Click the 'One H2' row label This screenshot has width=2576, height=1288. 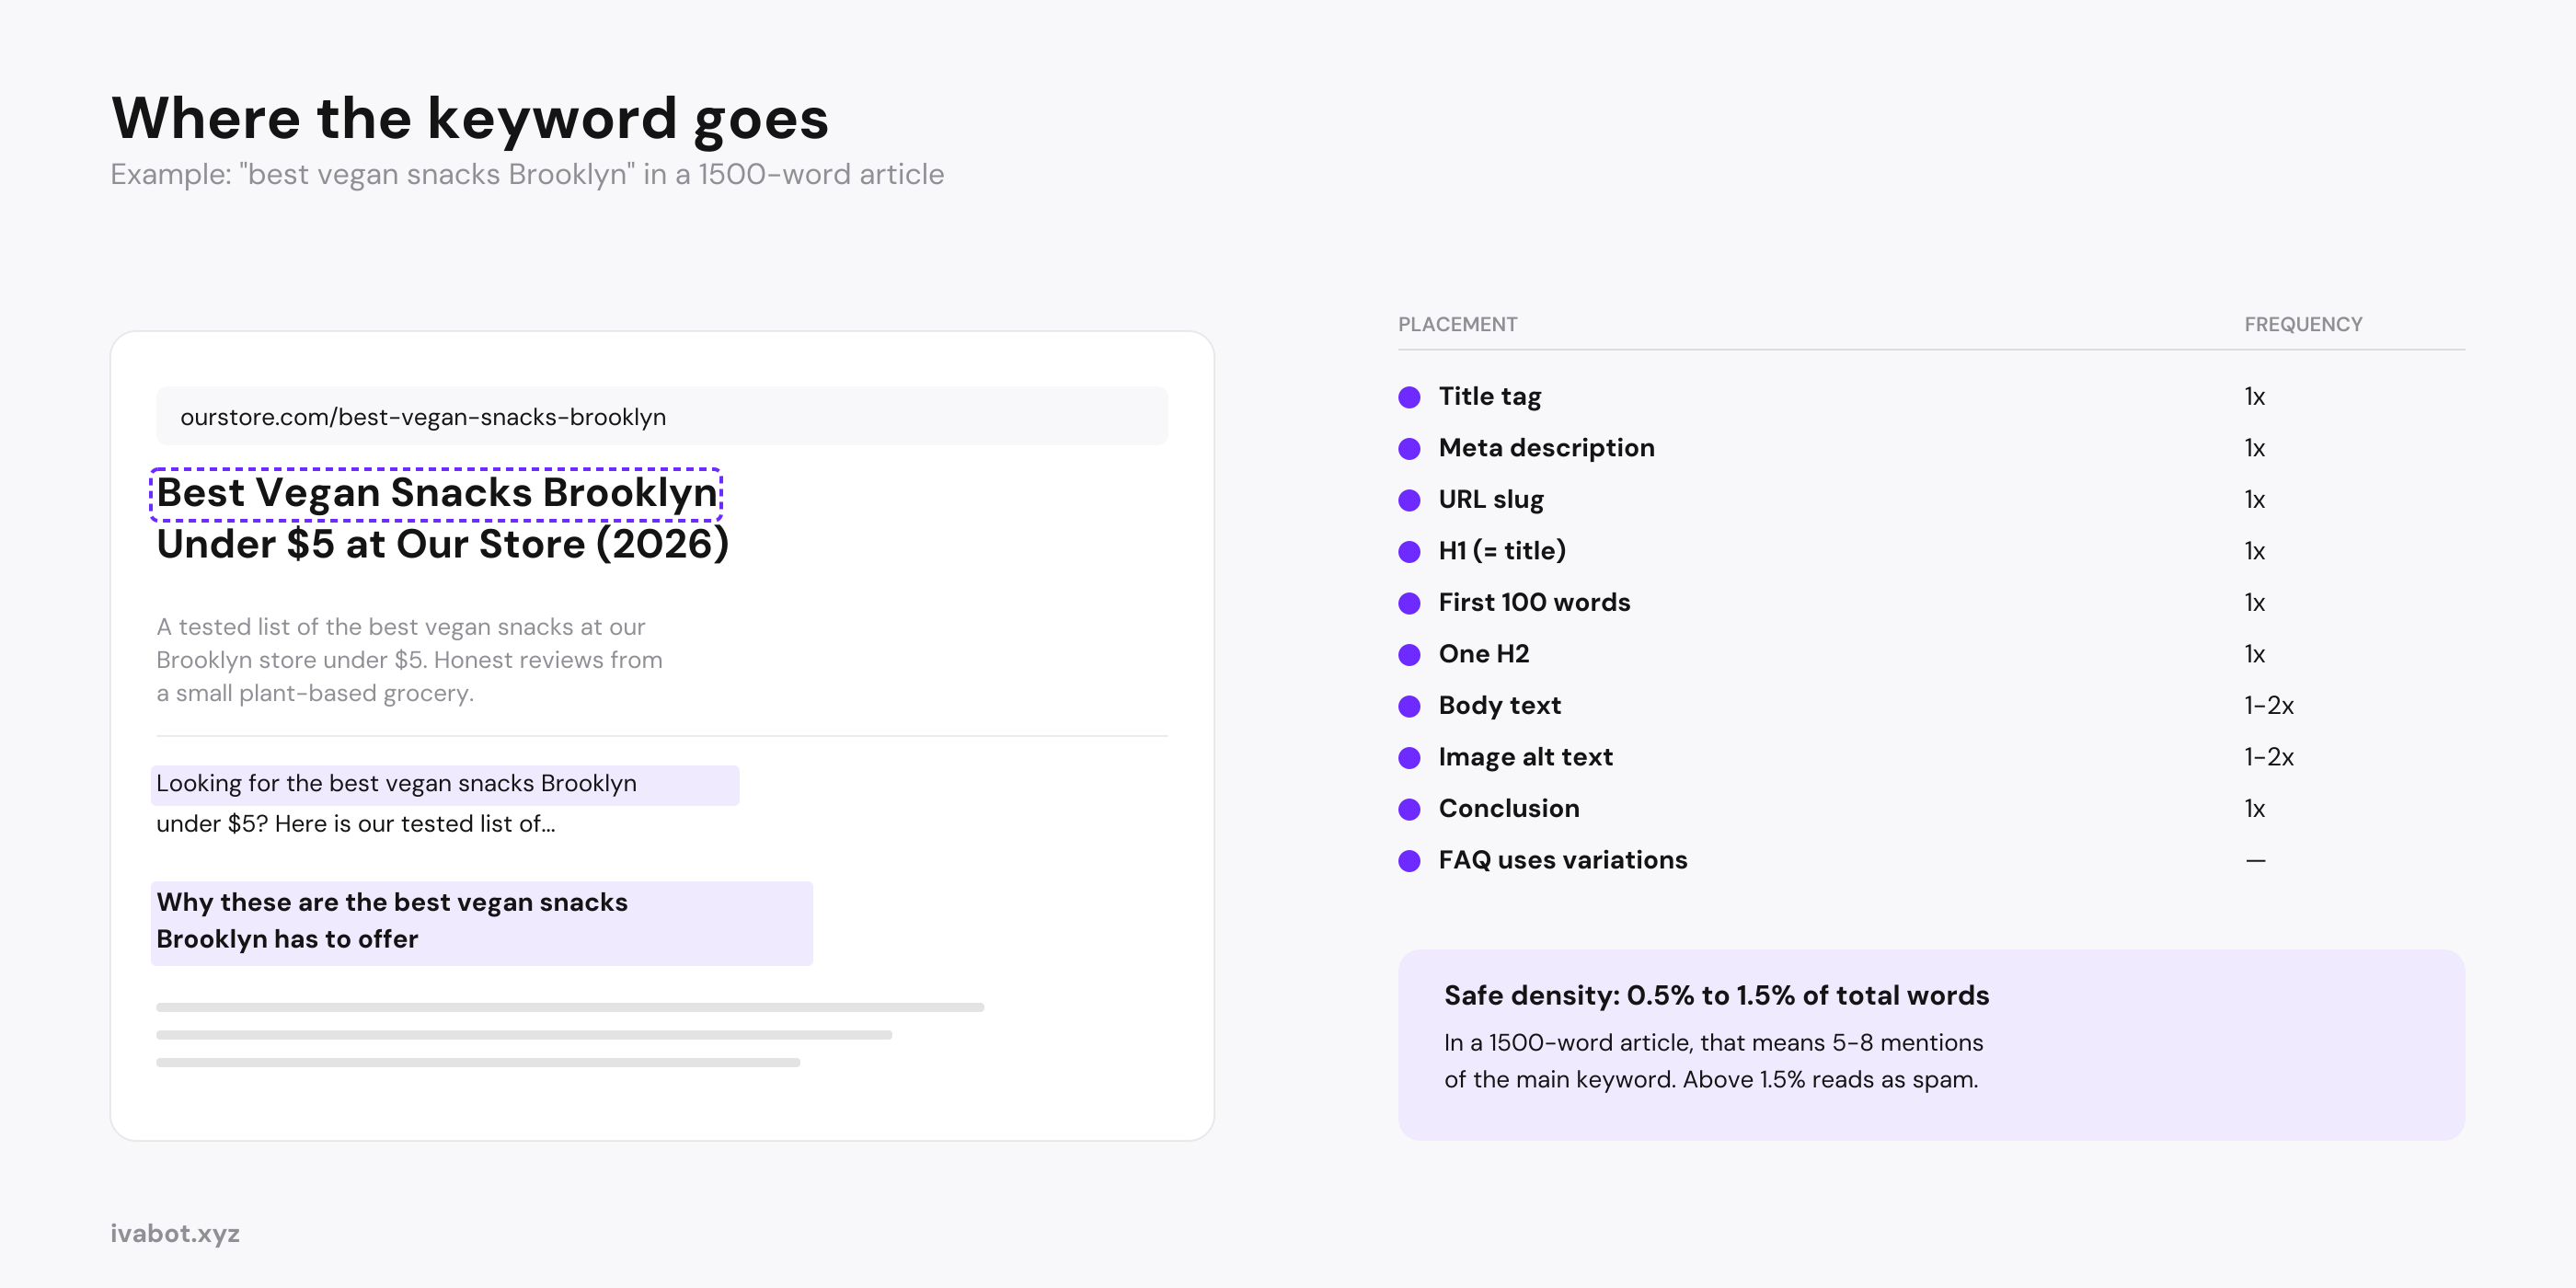tap(1484, 654)
